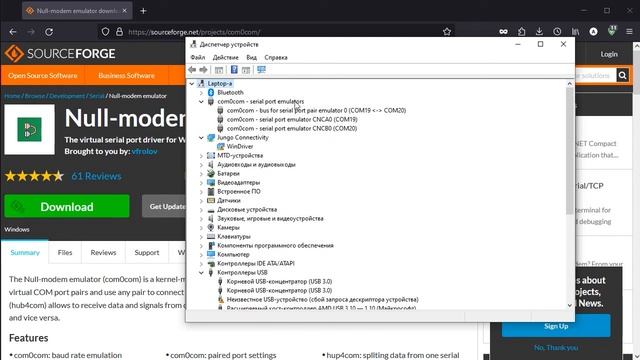Expand the Bluetooth device category
640x360 pixels.
(201, 93)
